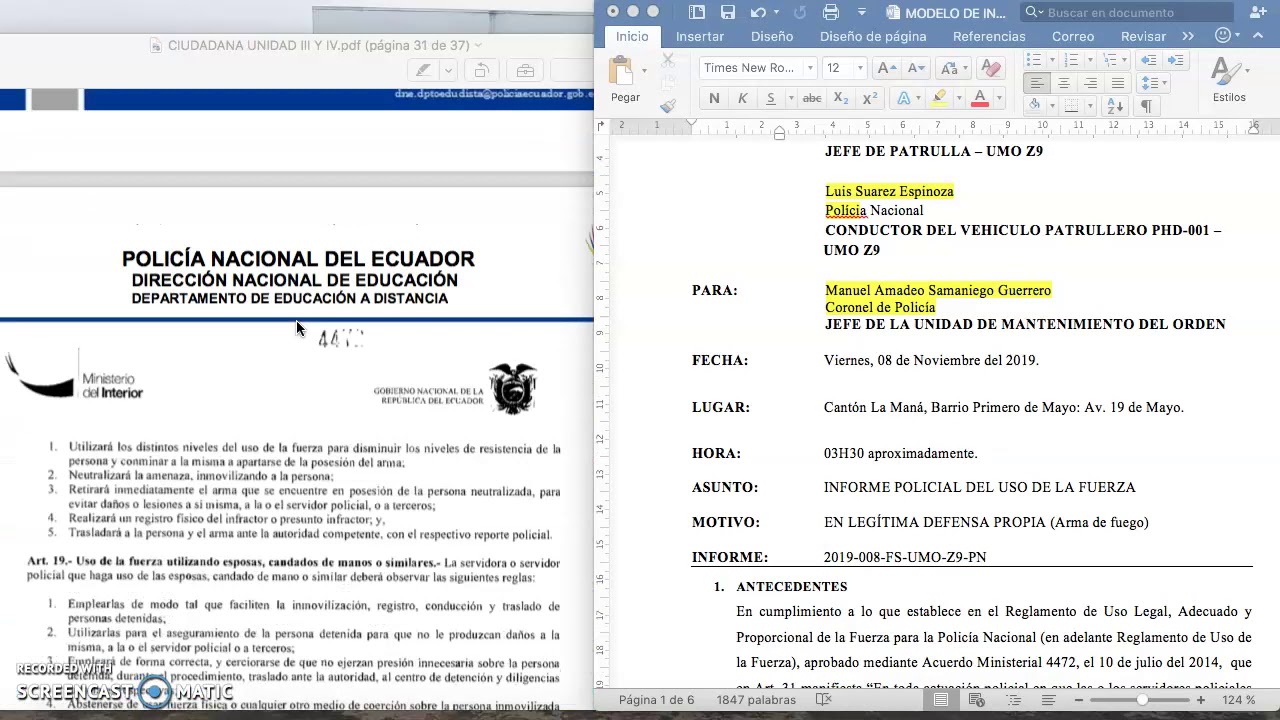This screenshot has height=720, width=1280.
Task: Open the sidebar layout icon in Word
Action: click(x=697, y=12)
